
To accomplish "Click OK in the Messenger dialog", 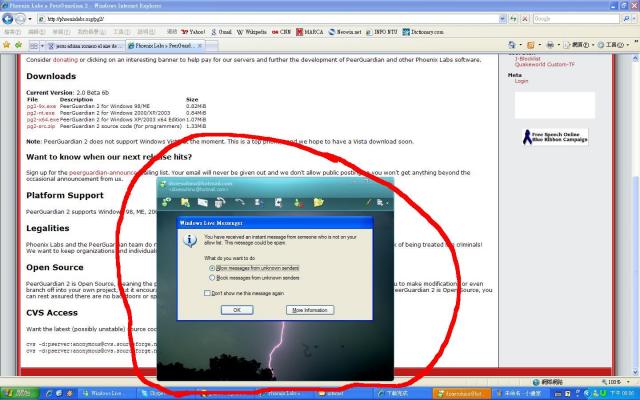I will coord(237,310).
